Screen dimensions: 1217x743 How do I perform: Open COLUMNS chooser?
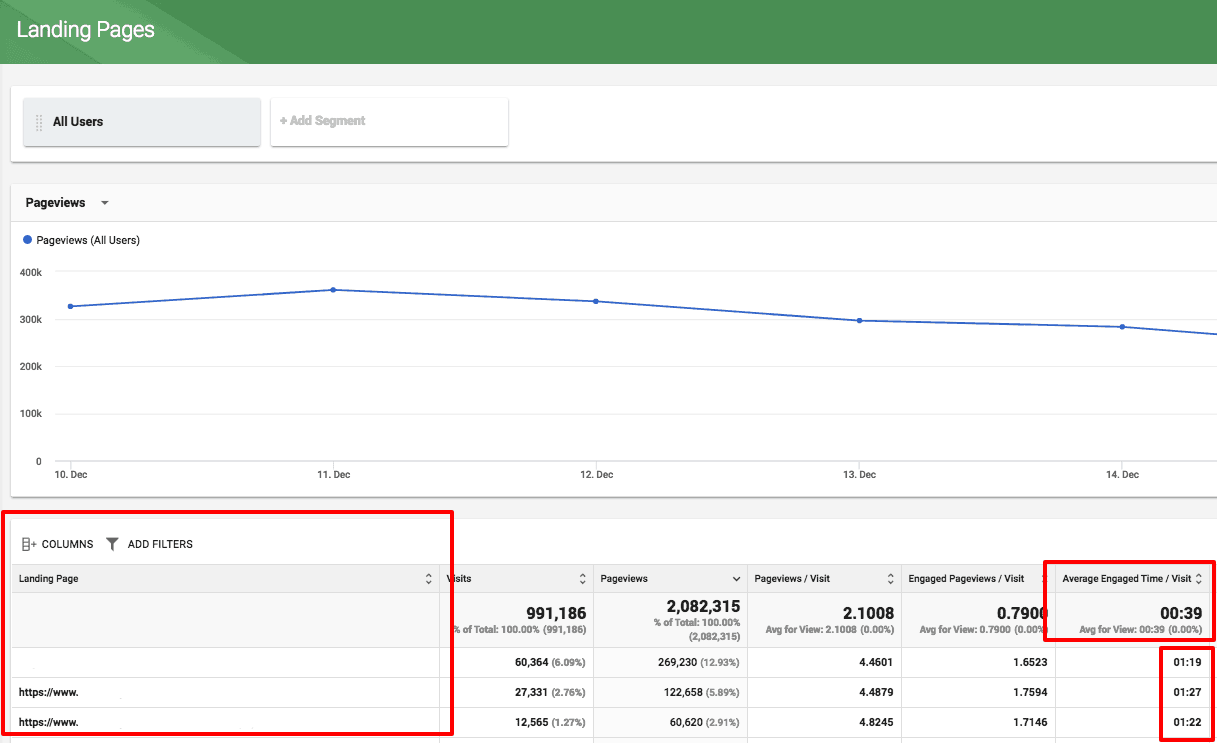tap(57, 544)
